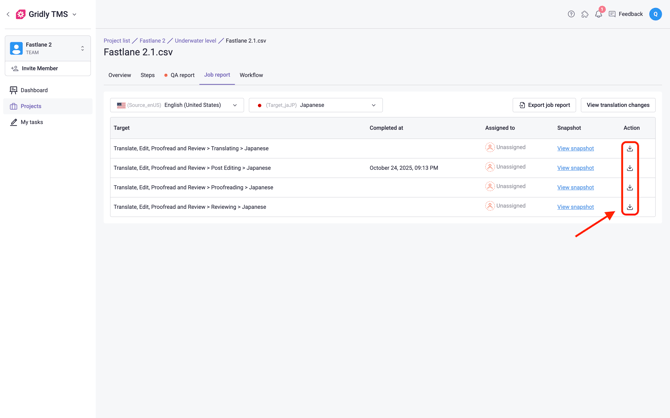
Task: Open the Japanese target language dropdown
Action: 315,105
